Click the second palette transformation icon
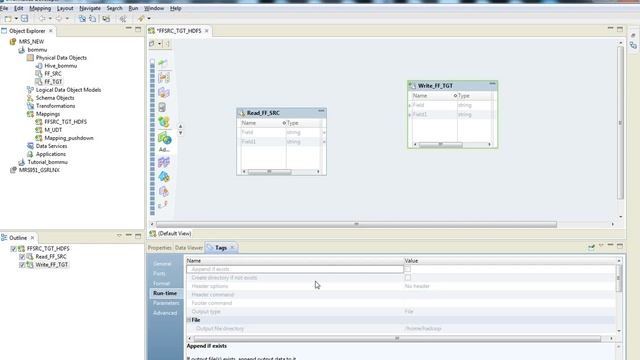The image size is (640, 360). tap(164, 77)
